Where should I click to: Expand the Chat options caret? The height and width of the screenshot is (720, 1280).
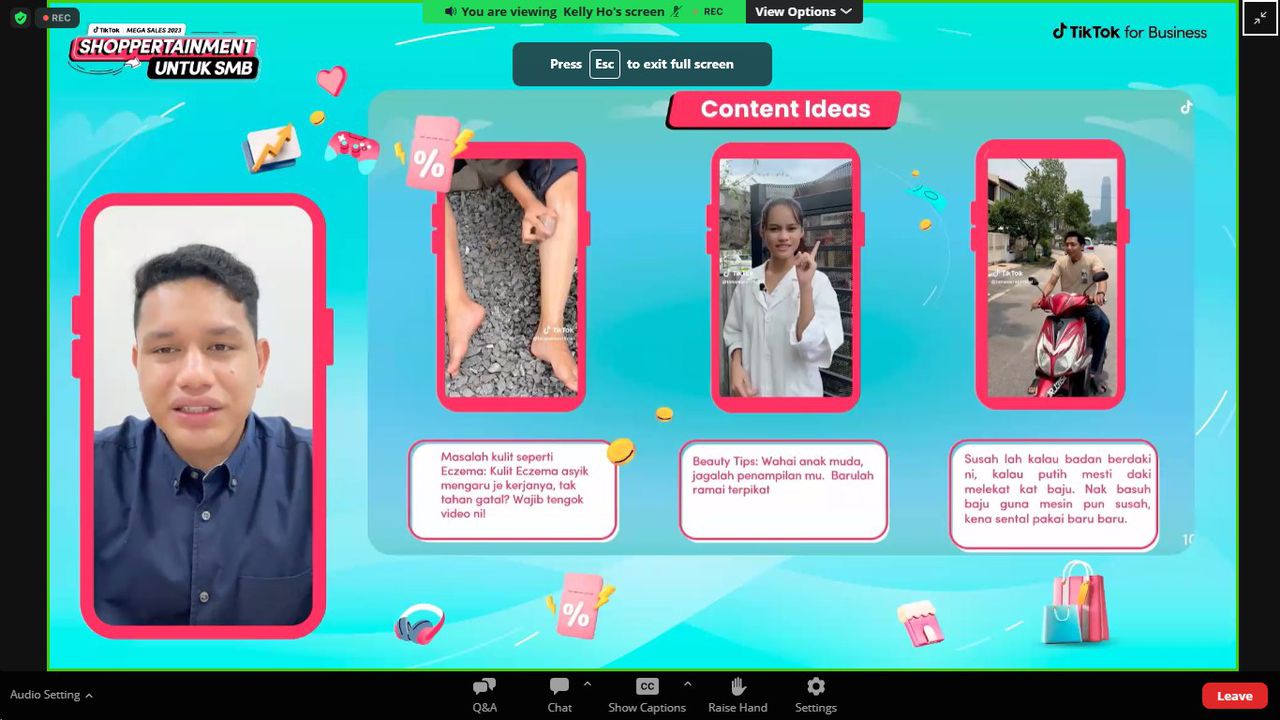(587, 685)
